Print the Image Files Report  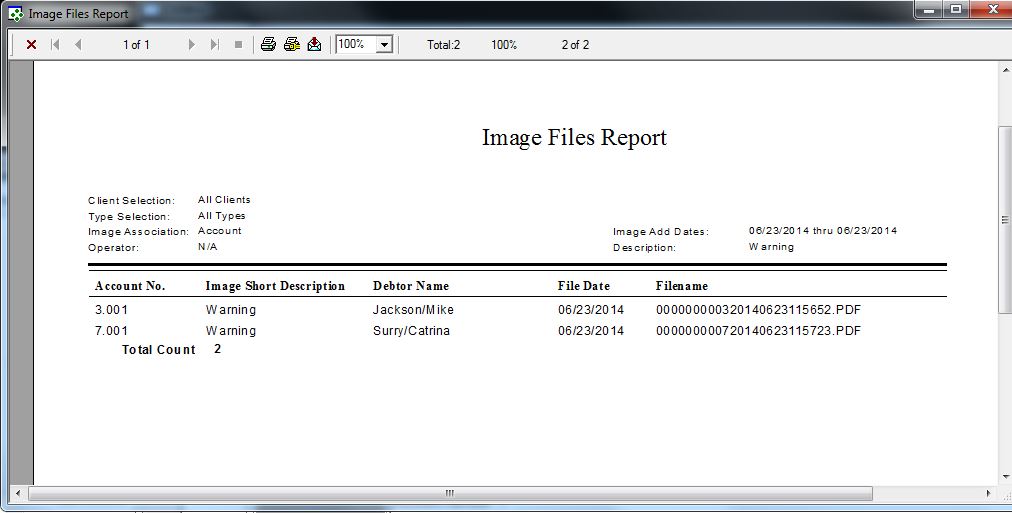pos(268,45)
